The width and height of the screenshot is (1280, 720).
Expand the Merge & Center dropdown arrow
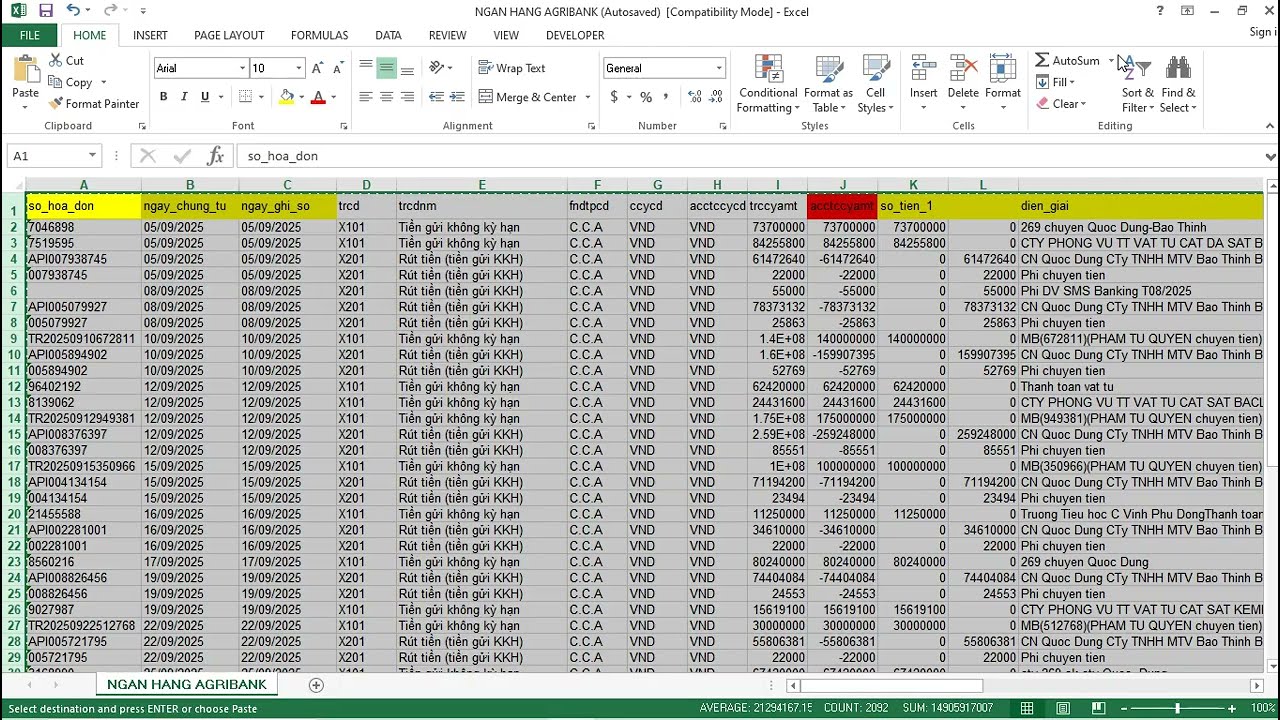pos(587,97)
